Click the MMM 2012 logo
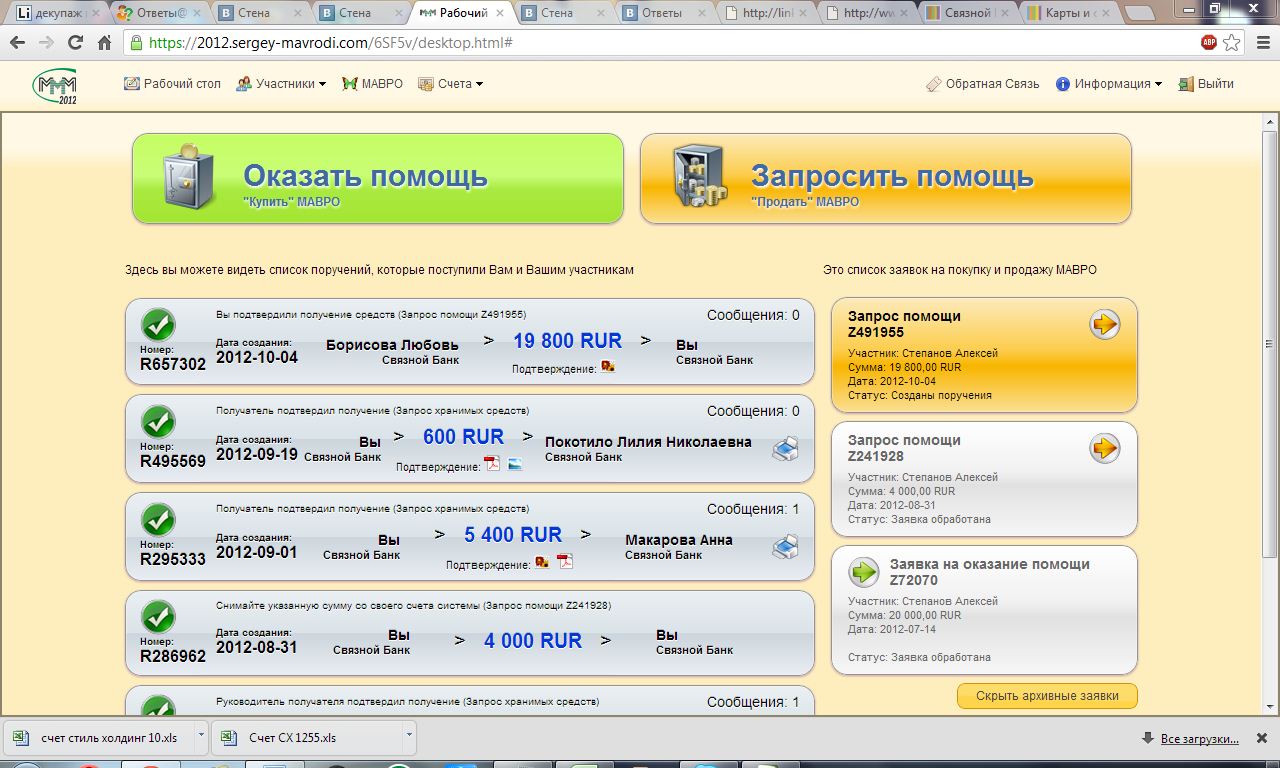Viewport: 1280px width, 768px height. [55, 87]
